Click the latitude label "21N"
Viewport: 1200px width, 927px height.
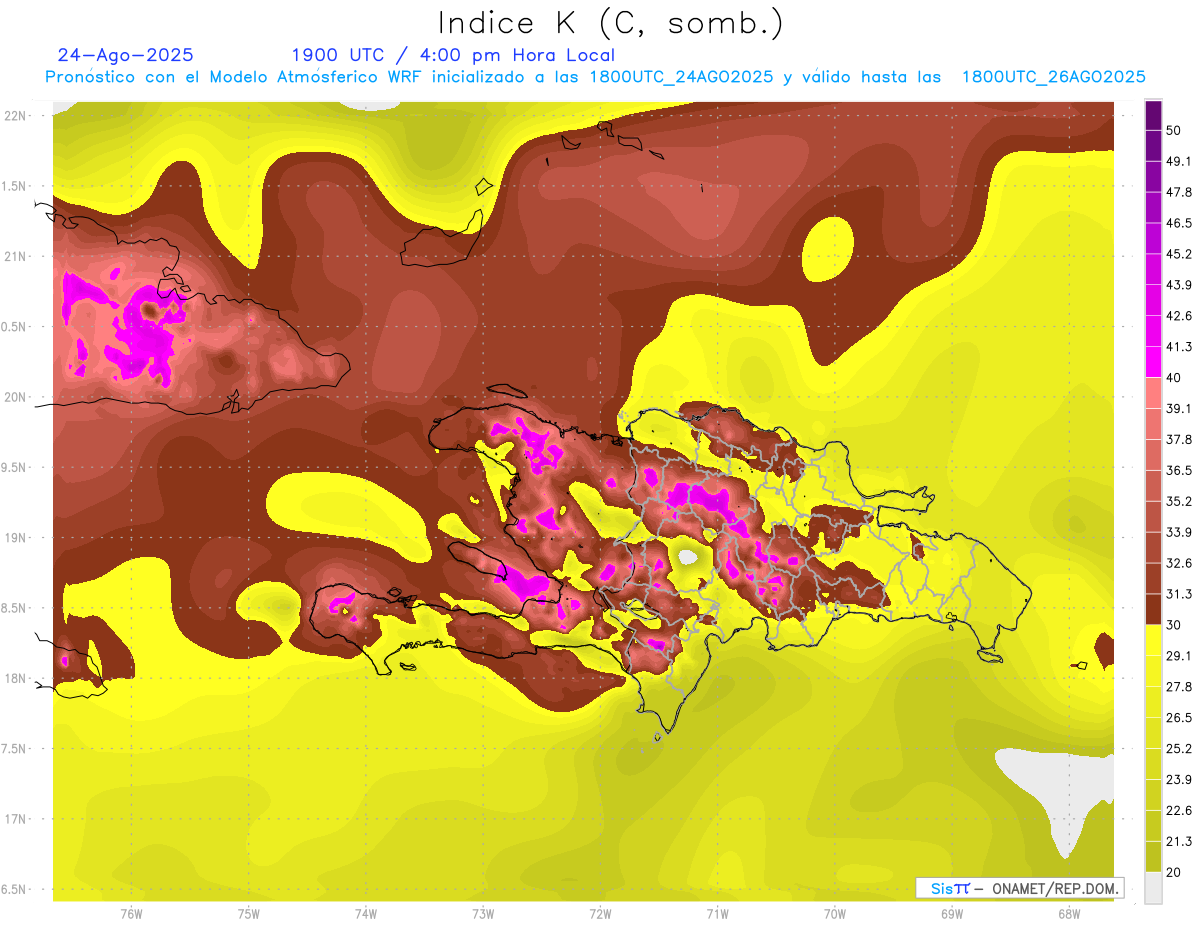[x=15, y=256]
